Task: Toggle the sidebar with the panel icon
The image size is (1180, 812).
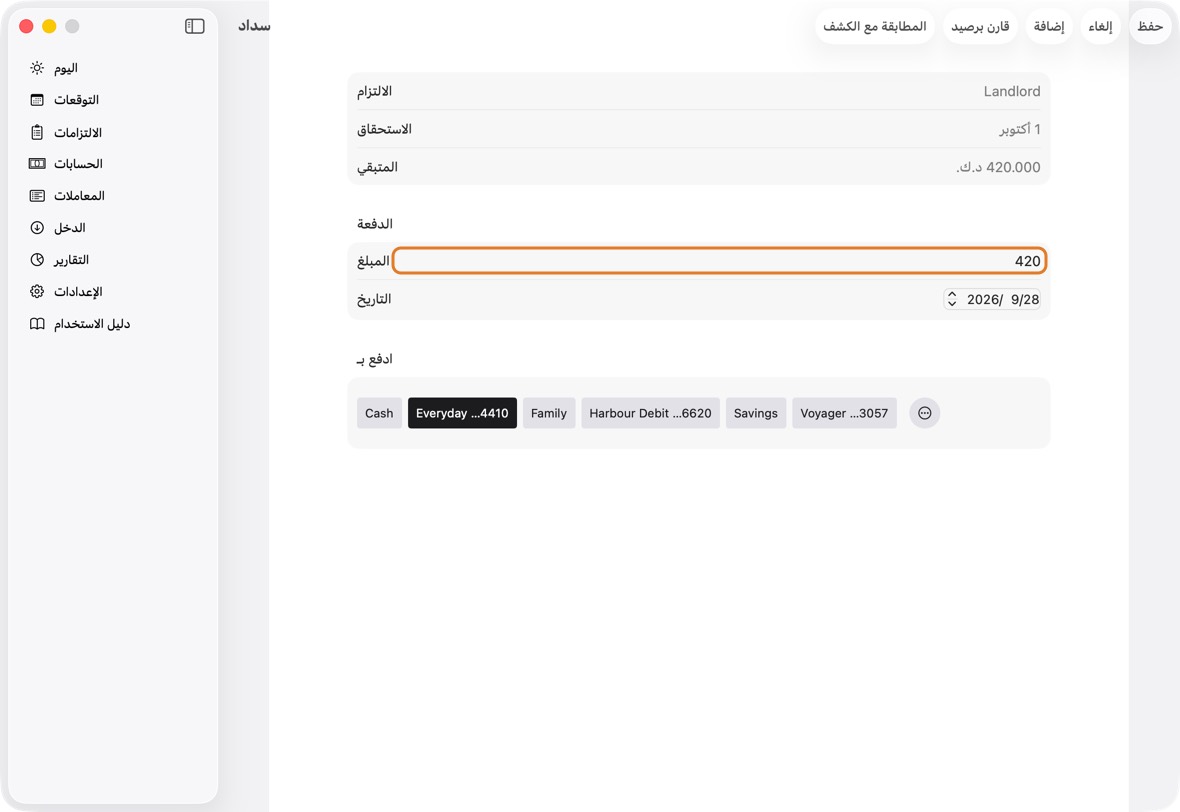Action: [195, 26]
